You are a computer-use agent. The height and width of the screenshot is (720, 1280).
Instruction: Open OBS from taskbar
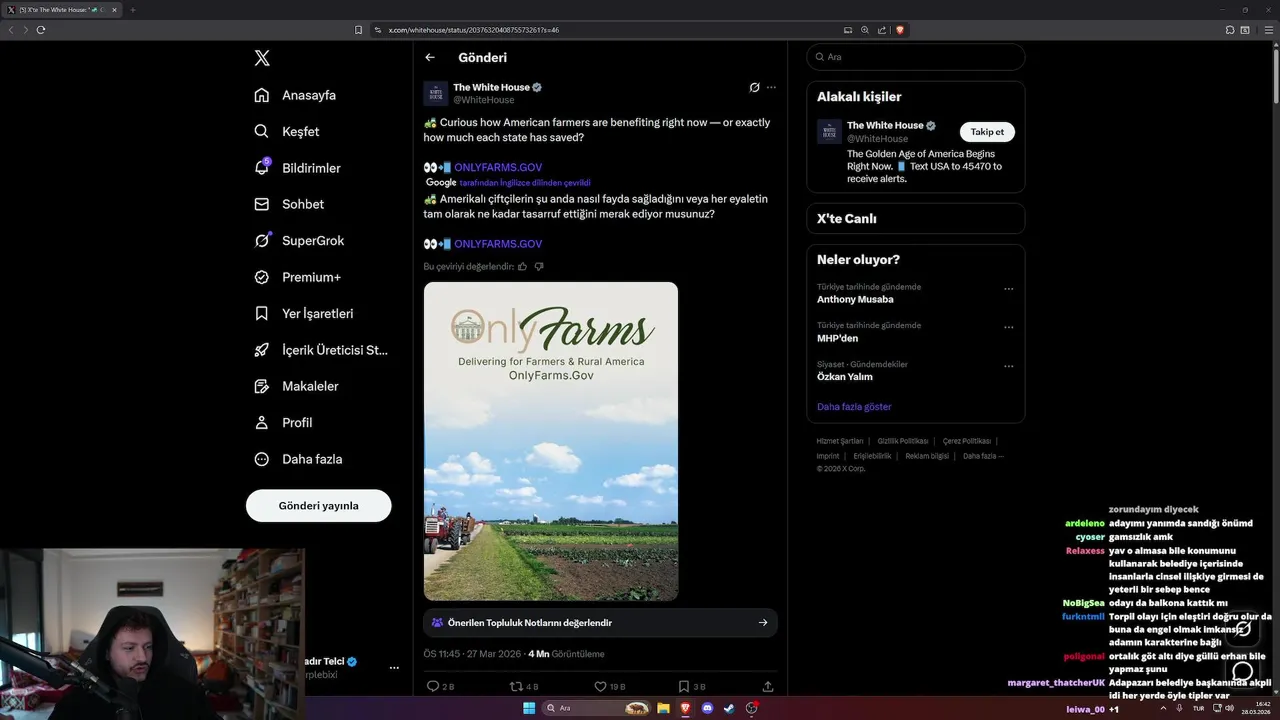click(x=752, y=708)
